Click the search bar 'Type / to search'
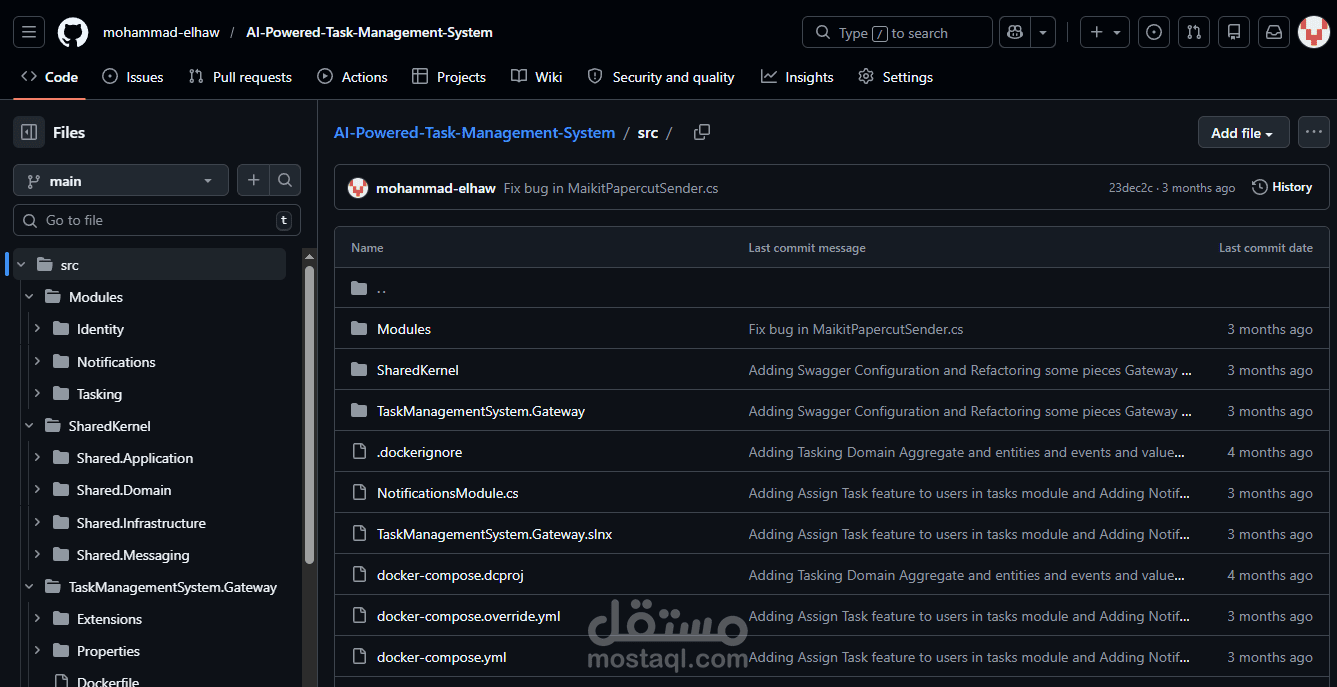The width and height of the screenshot is (1337, 687). click(897, 32)
